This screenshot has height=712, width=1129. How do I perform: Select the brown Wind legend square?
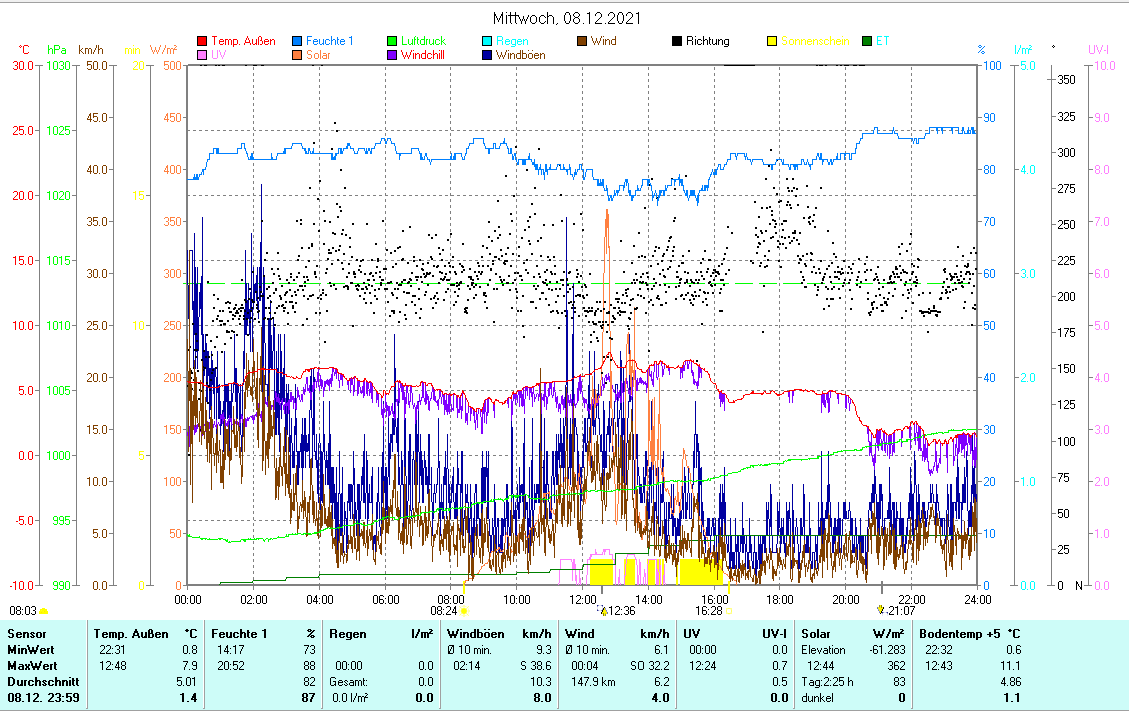[582, 42]
